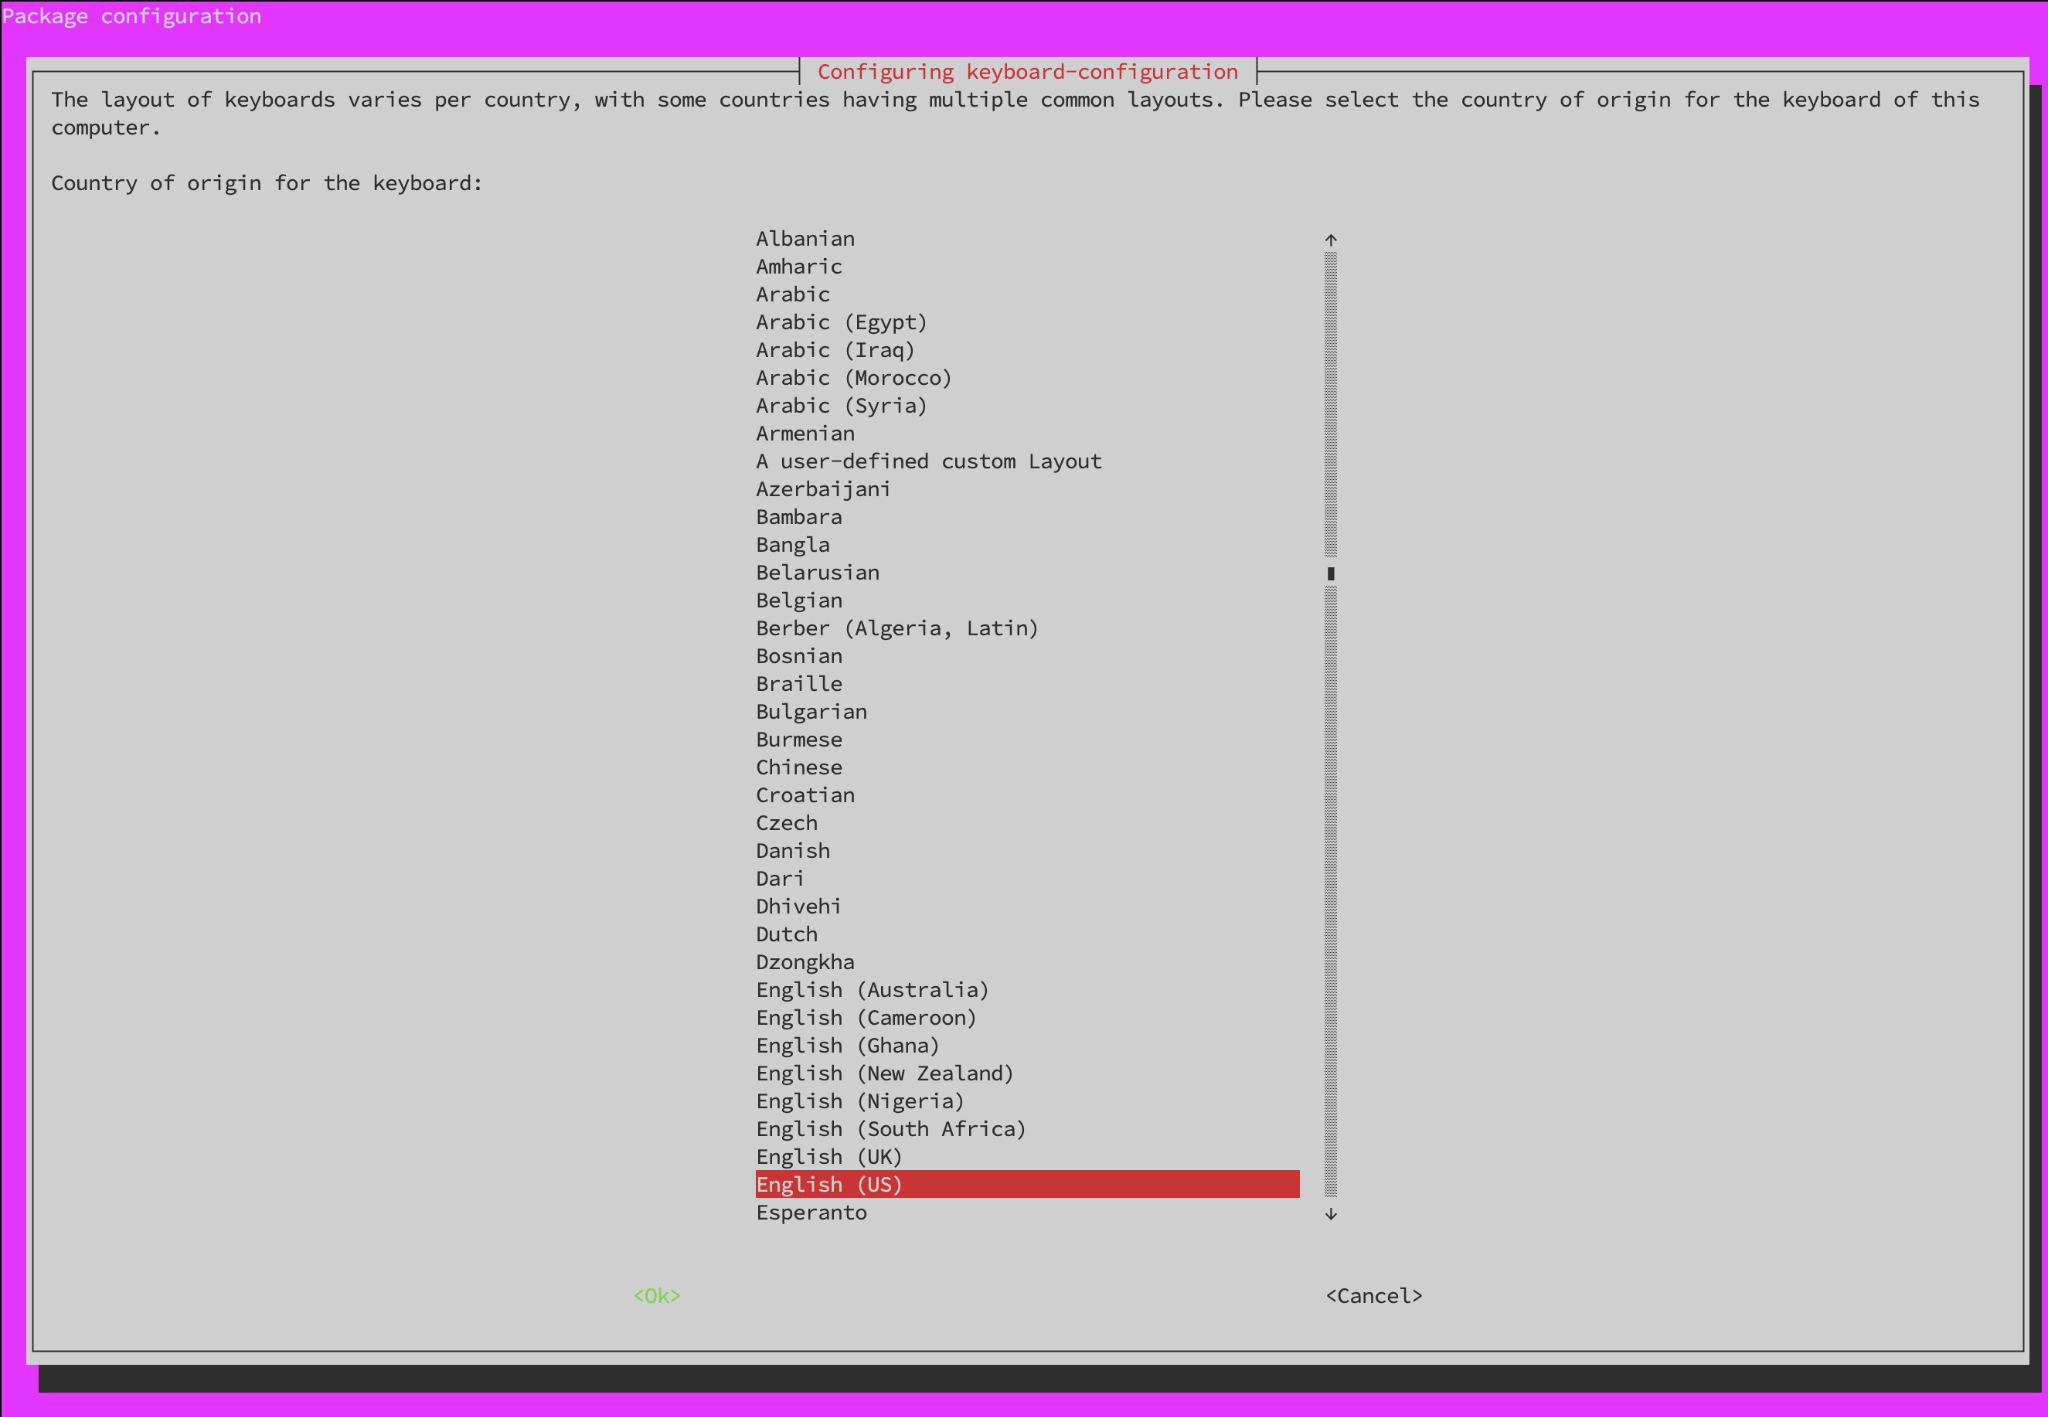This screenshot has width=2048, height=1417.
Task: Choose English (Australia) from list
Action: [x=872, y=990]
